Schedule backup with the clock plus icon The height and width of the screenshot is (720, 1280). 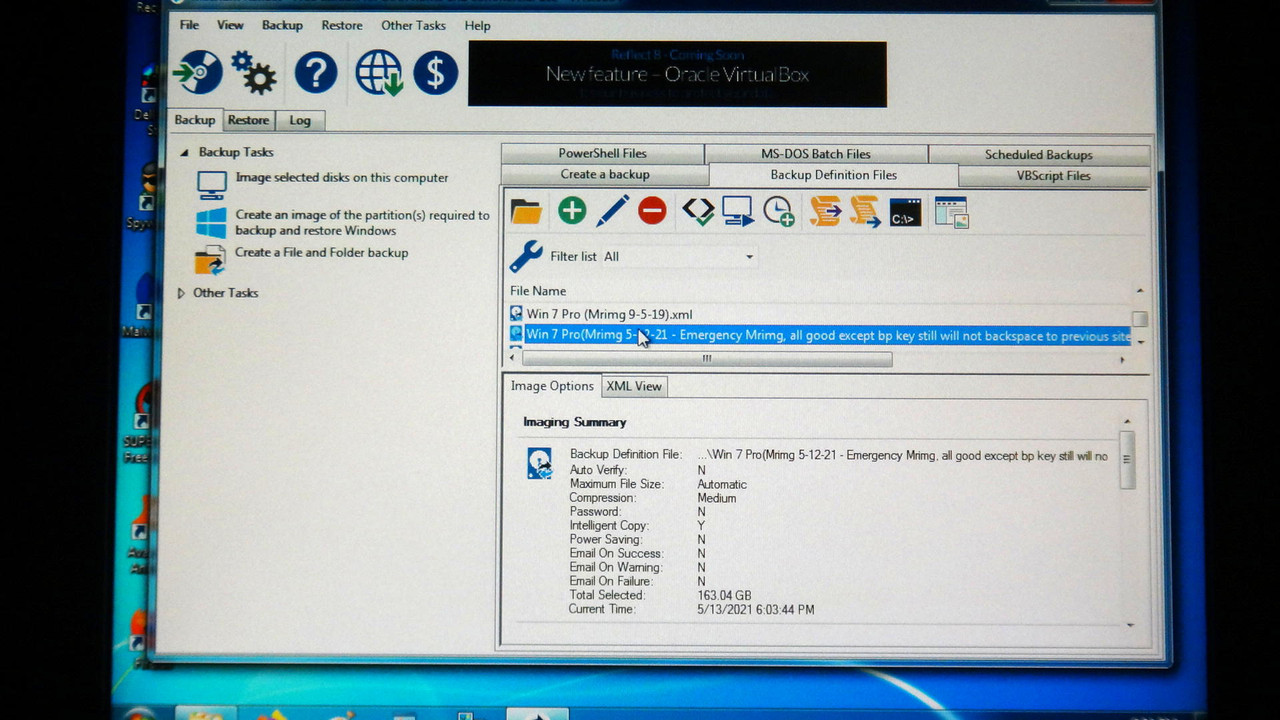click(x=779, y=211)
